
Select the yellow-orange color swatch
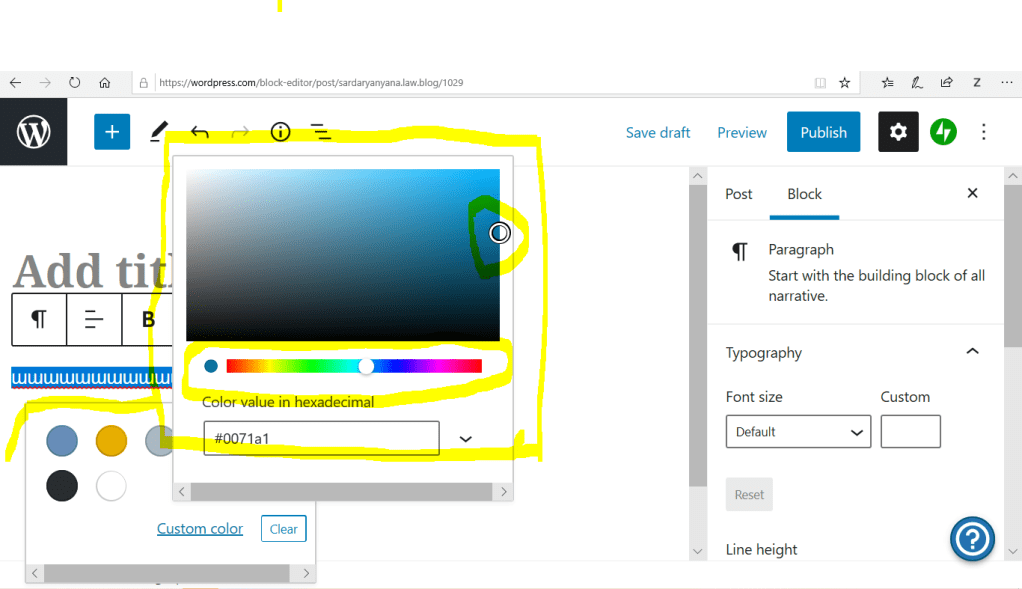coord(111,440)
